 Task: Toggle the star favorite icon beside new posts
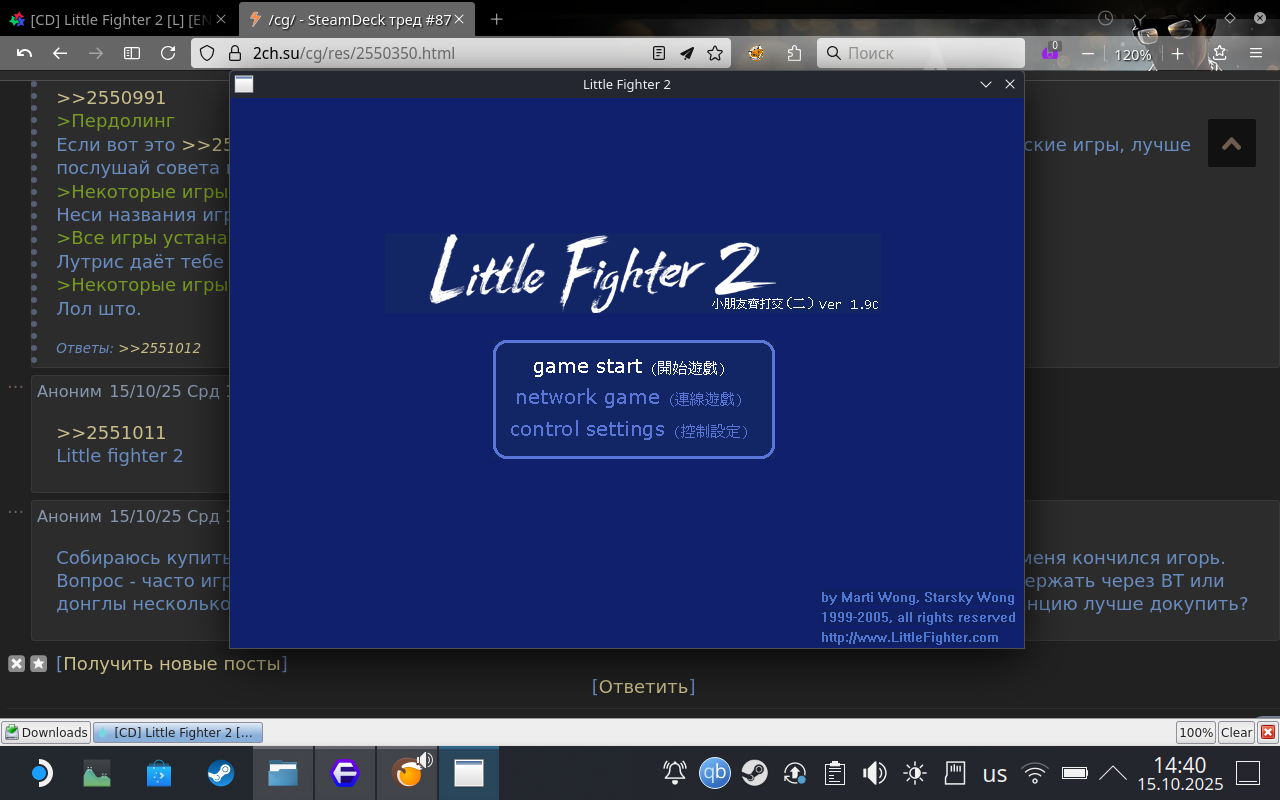[x=39, y=663]
